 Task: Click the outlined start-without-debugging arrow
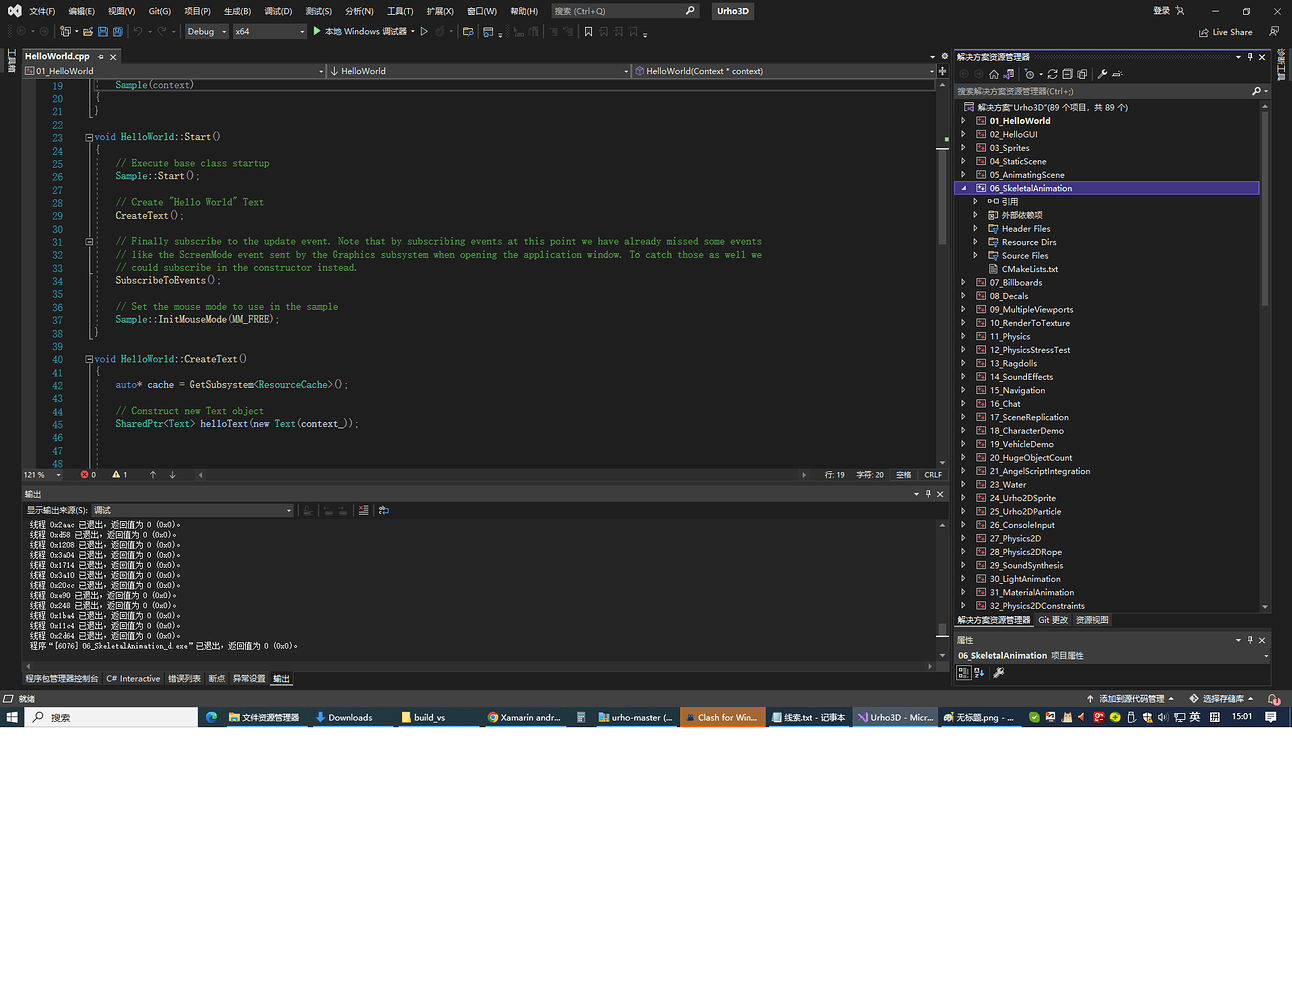click(x=424, y=31)
